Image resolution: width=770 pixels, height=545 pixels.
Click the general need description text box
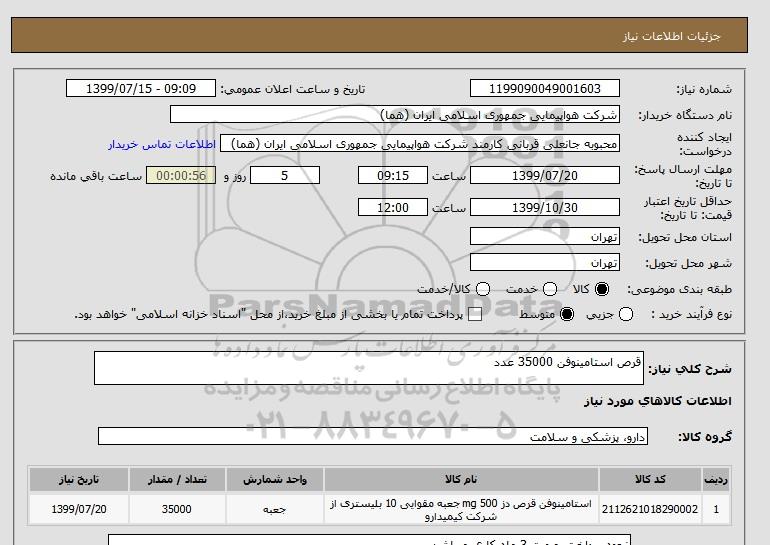(x=369, y=368)
